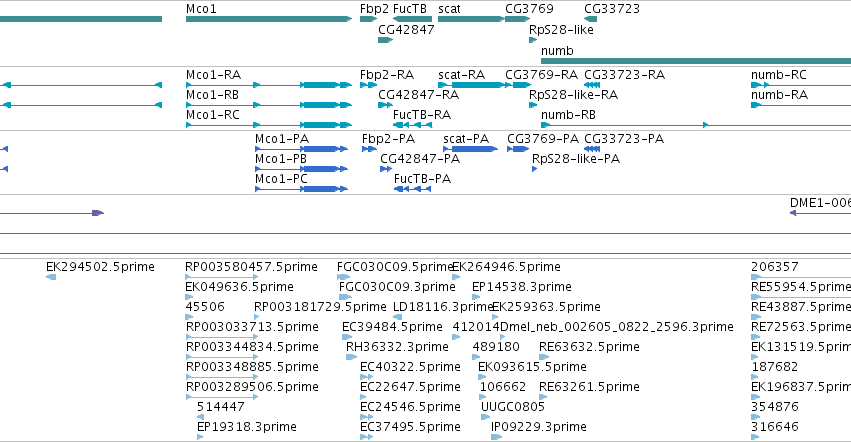Click the RP003033713.5prime EST
This screenshot has width=851, height=442.
(252, 326)
